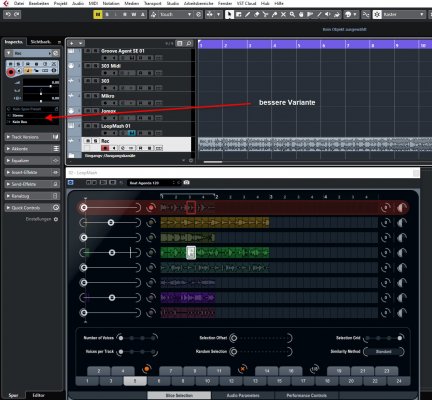The height and width of the screenshot is (400, 432).
Task: Click the play tool speaker icon
Action: [328, 14]
